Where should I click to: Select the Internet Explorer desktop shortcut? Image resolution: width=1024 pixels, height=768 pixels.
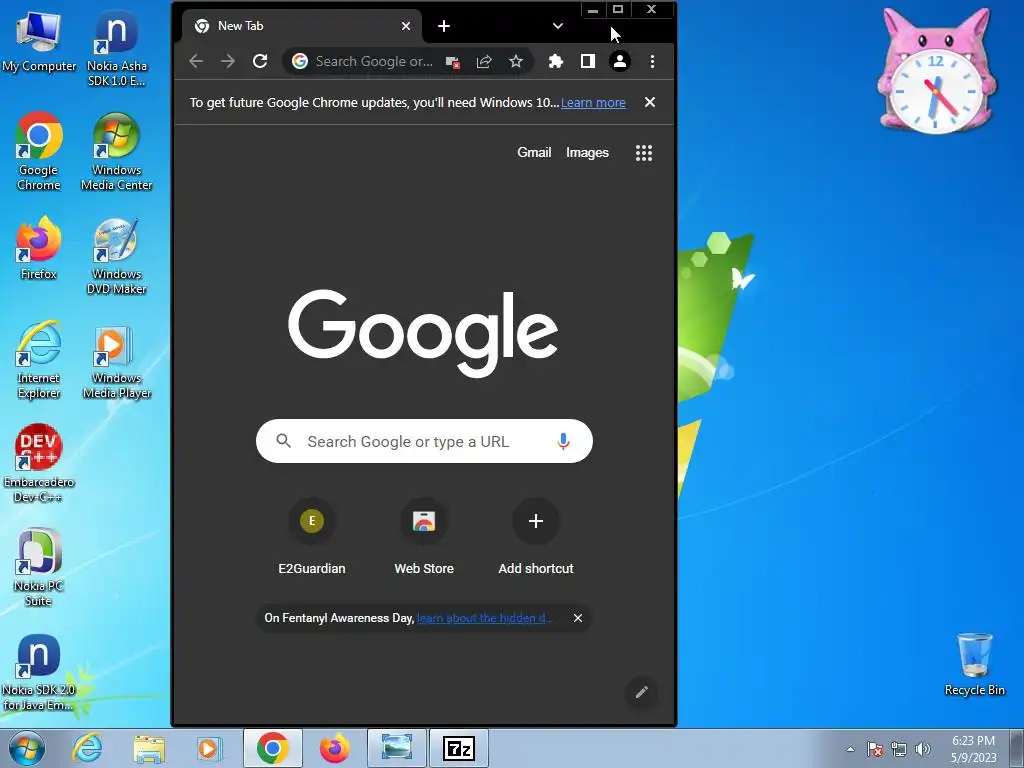tap(39, 359)
